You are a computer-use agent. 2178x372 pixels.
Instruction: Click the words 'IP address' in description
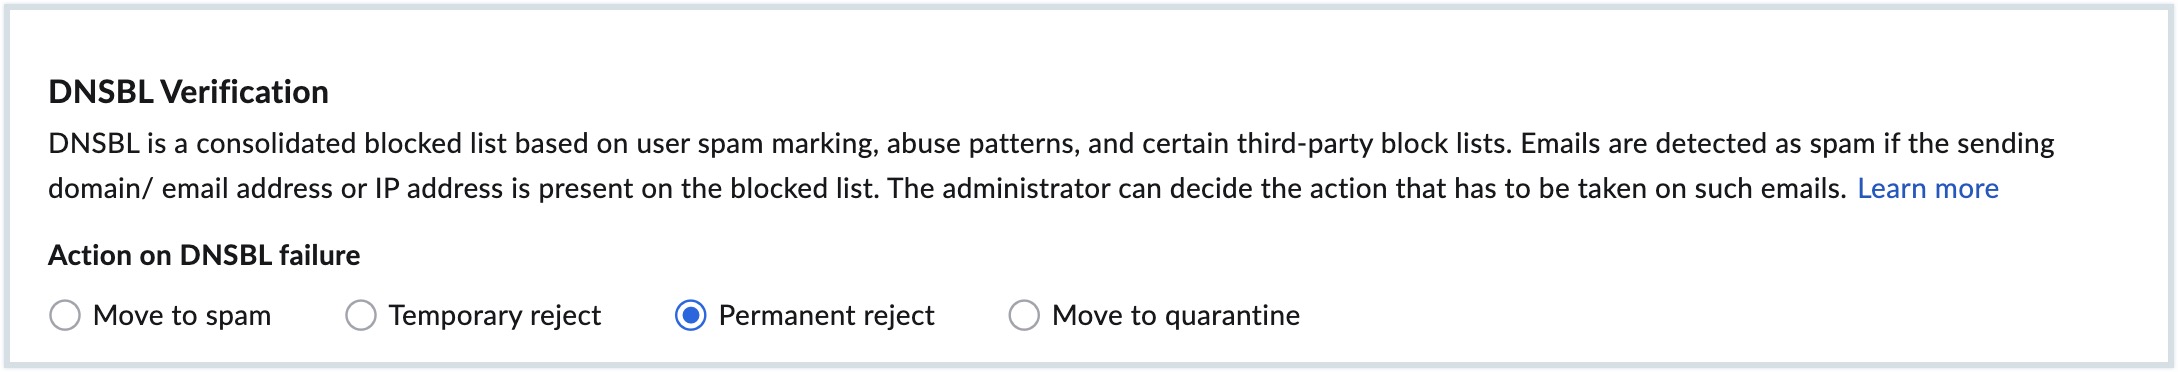[439, 188]
